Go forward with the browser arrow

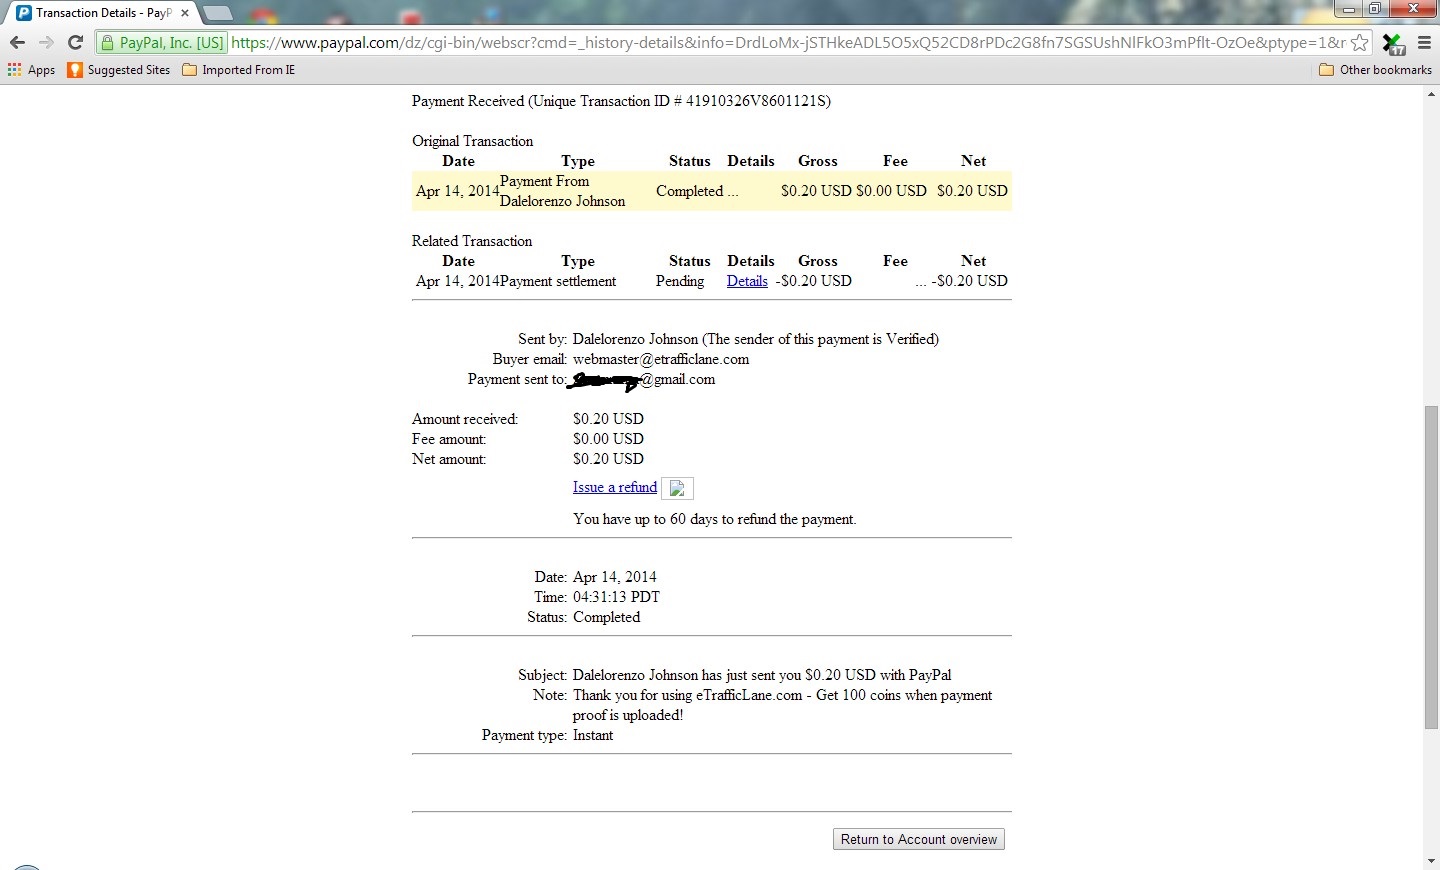point(46,43)
